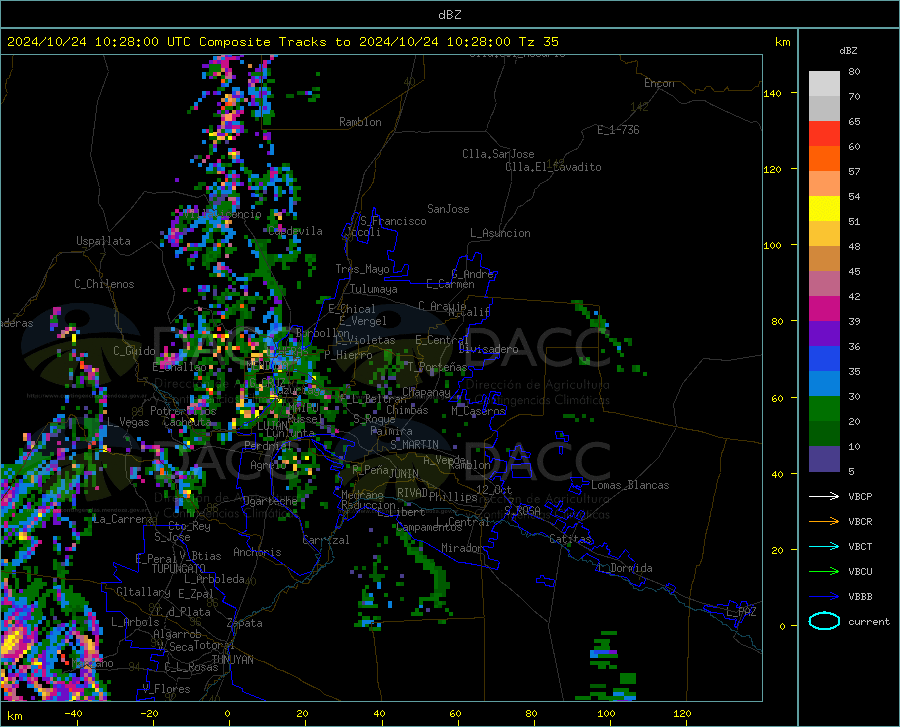Select the red 60 dBZ color swatch
Image resolution: width=900 pixels, height=727 pixels.
pos(824,134)
